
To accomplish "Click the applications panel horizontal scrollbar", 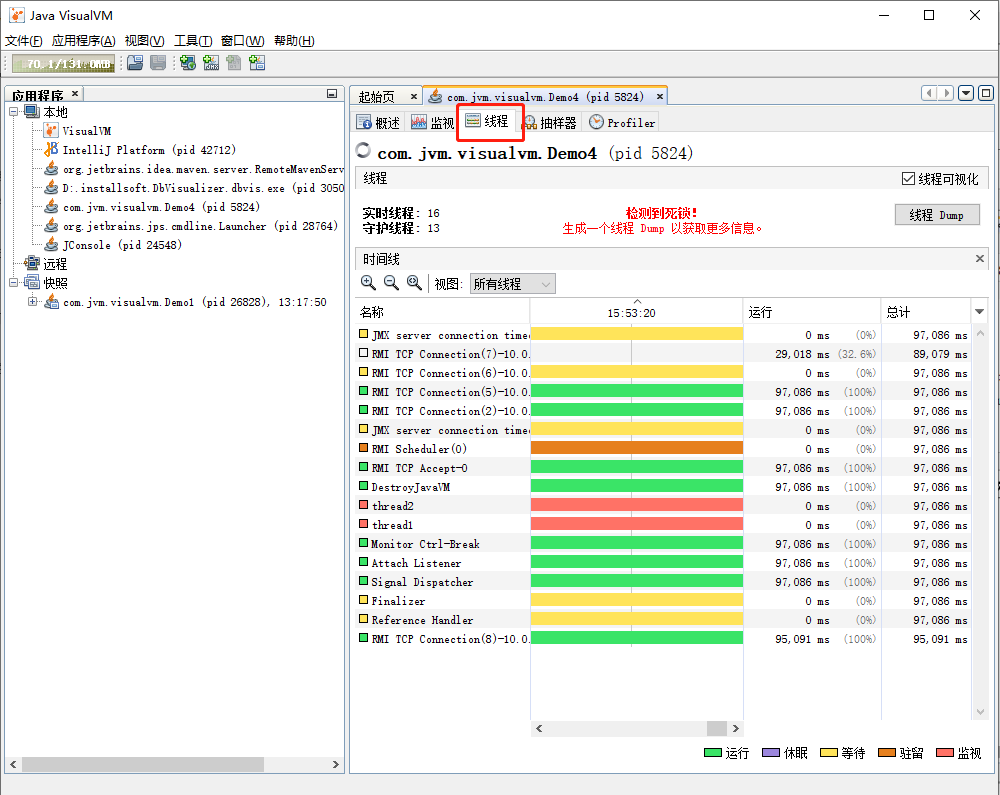I will point(143,764).
